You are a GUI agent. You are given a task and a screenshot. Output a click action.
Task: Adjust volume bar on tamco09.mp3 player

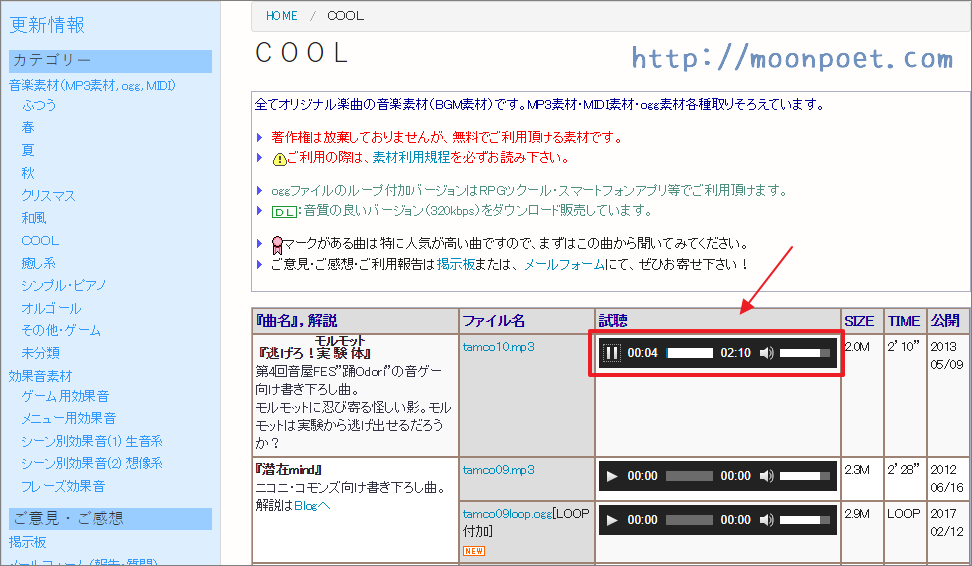coord(805,476)
